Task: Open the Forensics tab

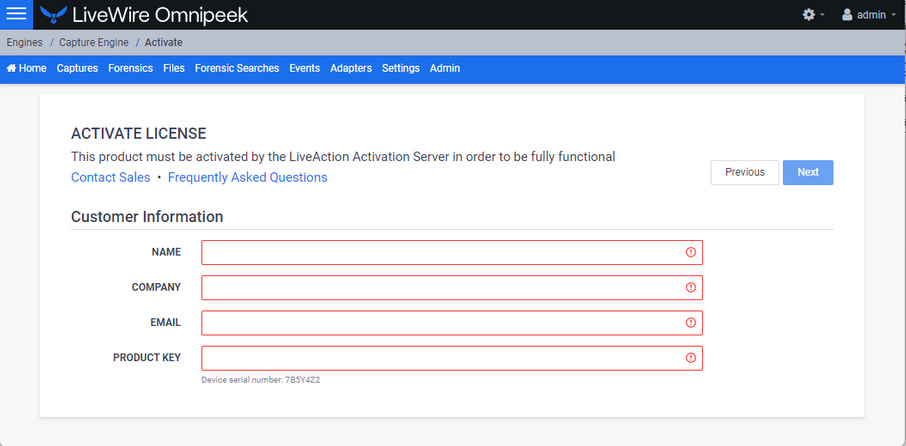Action: point(131,68)
